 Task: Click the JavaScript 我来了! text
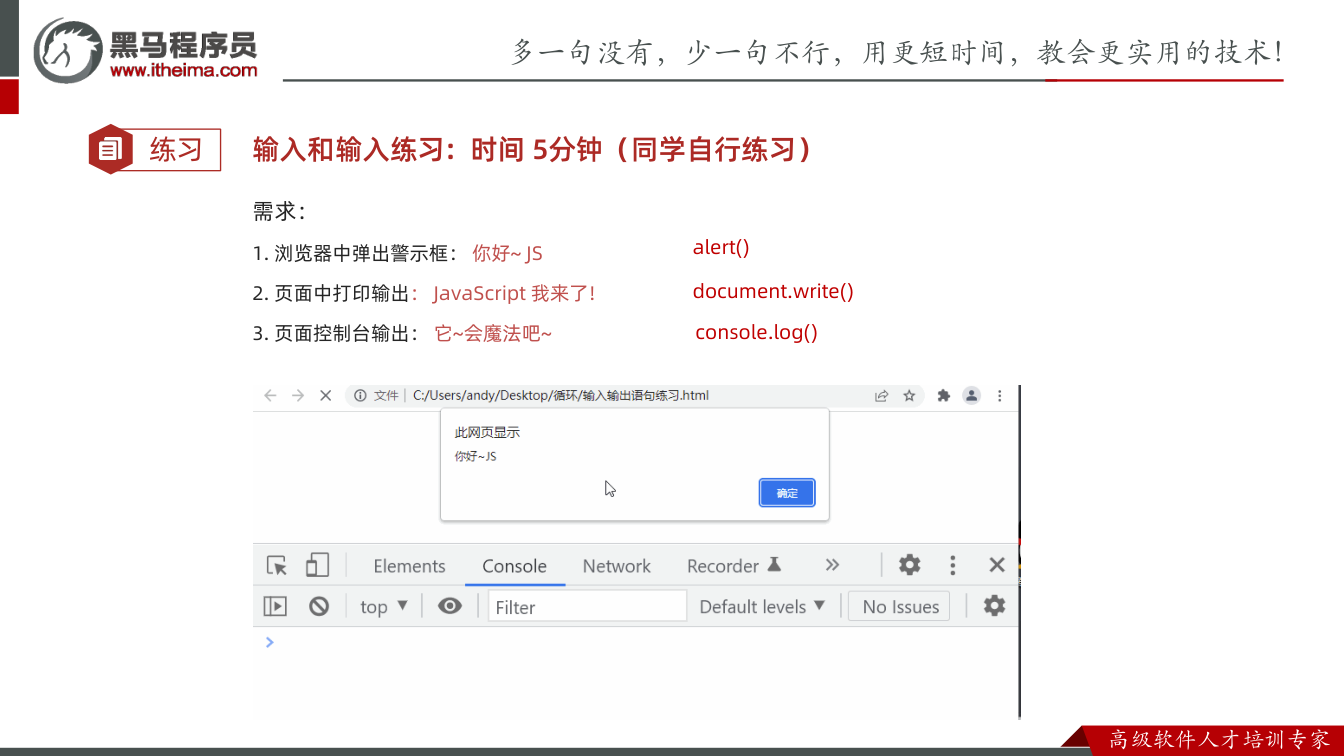(x=514, y=293)
